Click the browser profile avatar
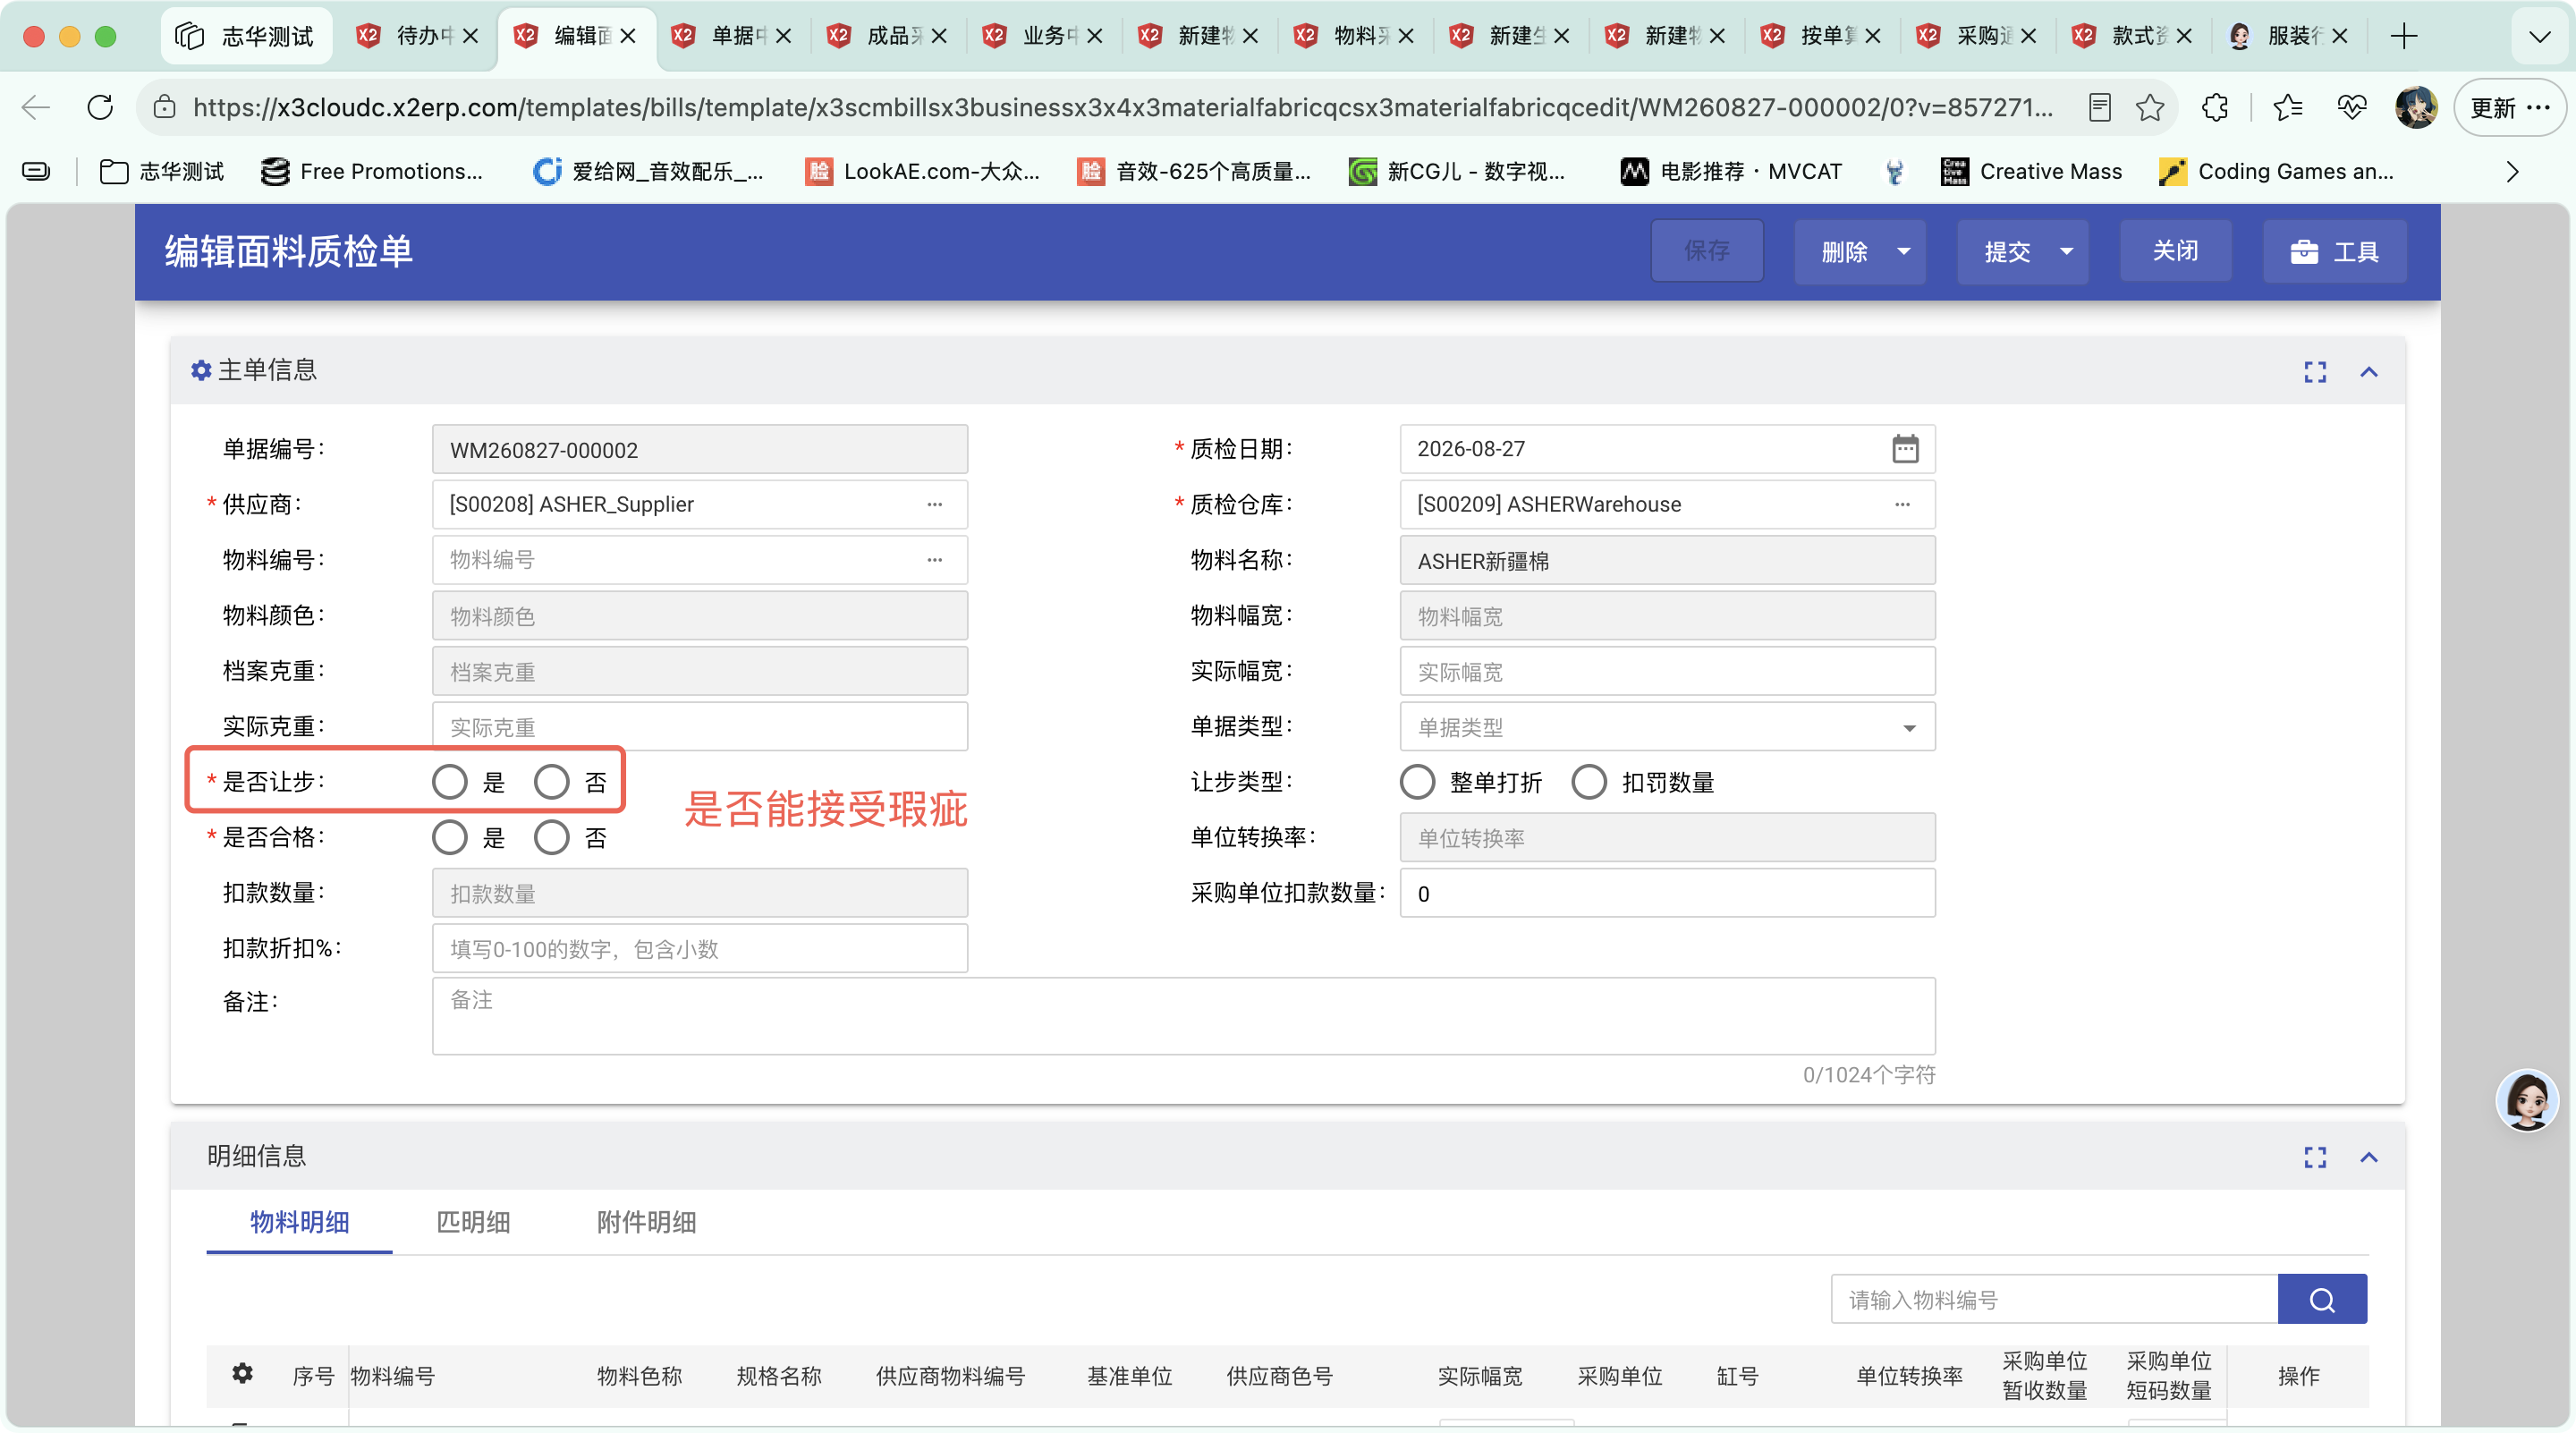 (x=2416, y=107)
